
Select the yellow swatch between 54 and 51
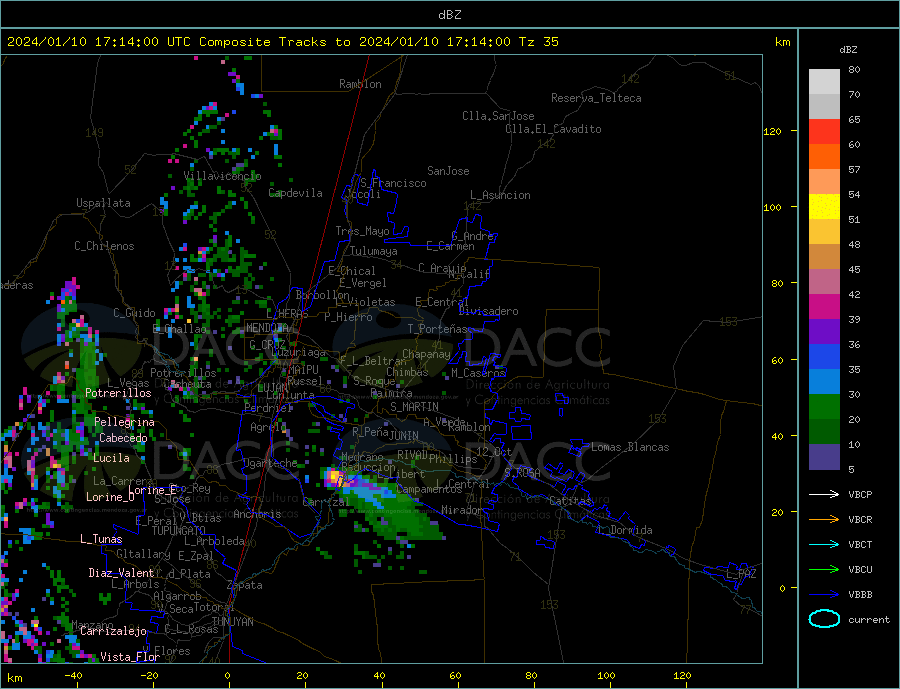(824, 207)
